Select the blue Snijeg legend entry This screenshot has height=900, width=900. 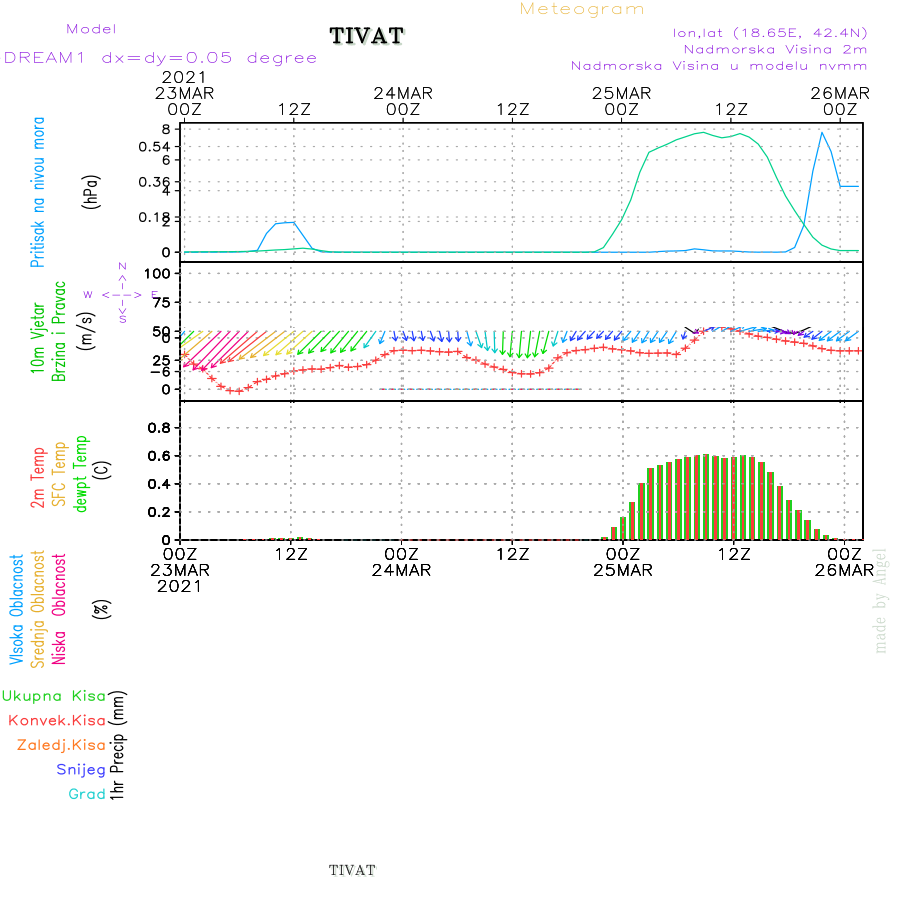point(81,770)
